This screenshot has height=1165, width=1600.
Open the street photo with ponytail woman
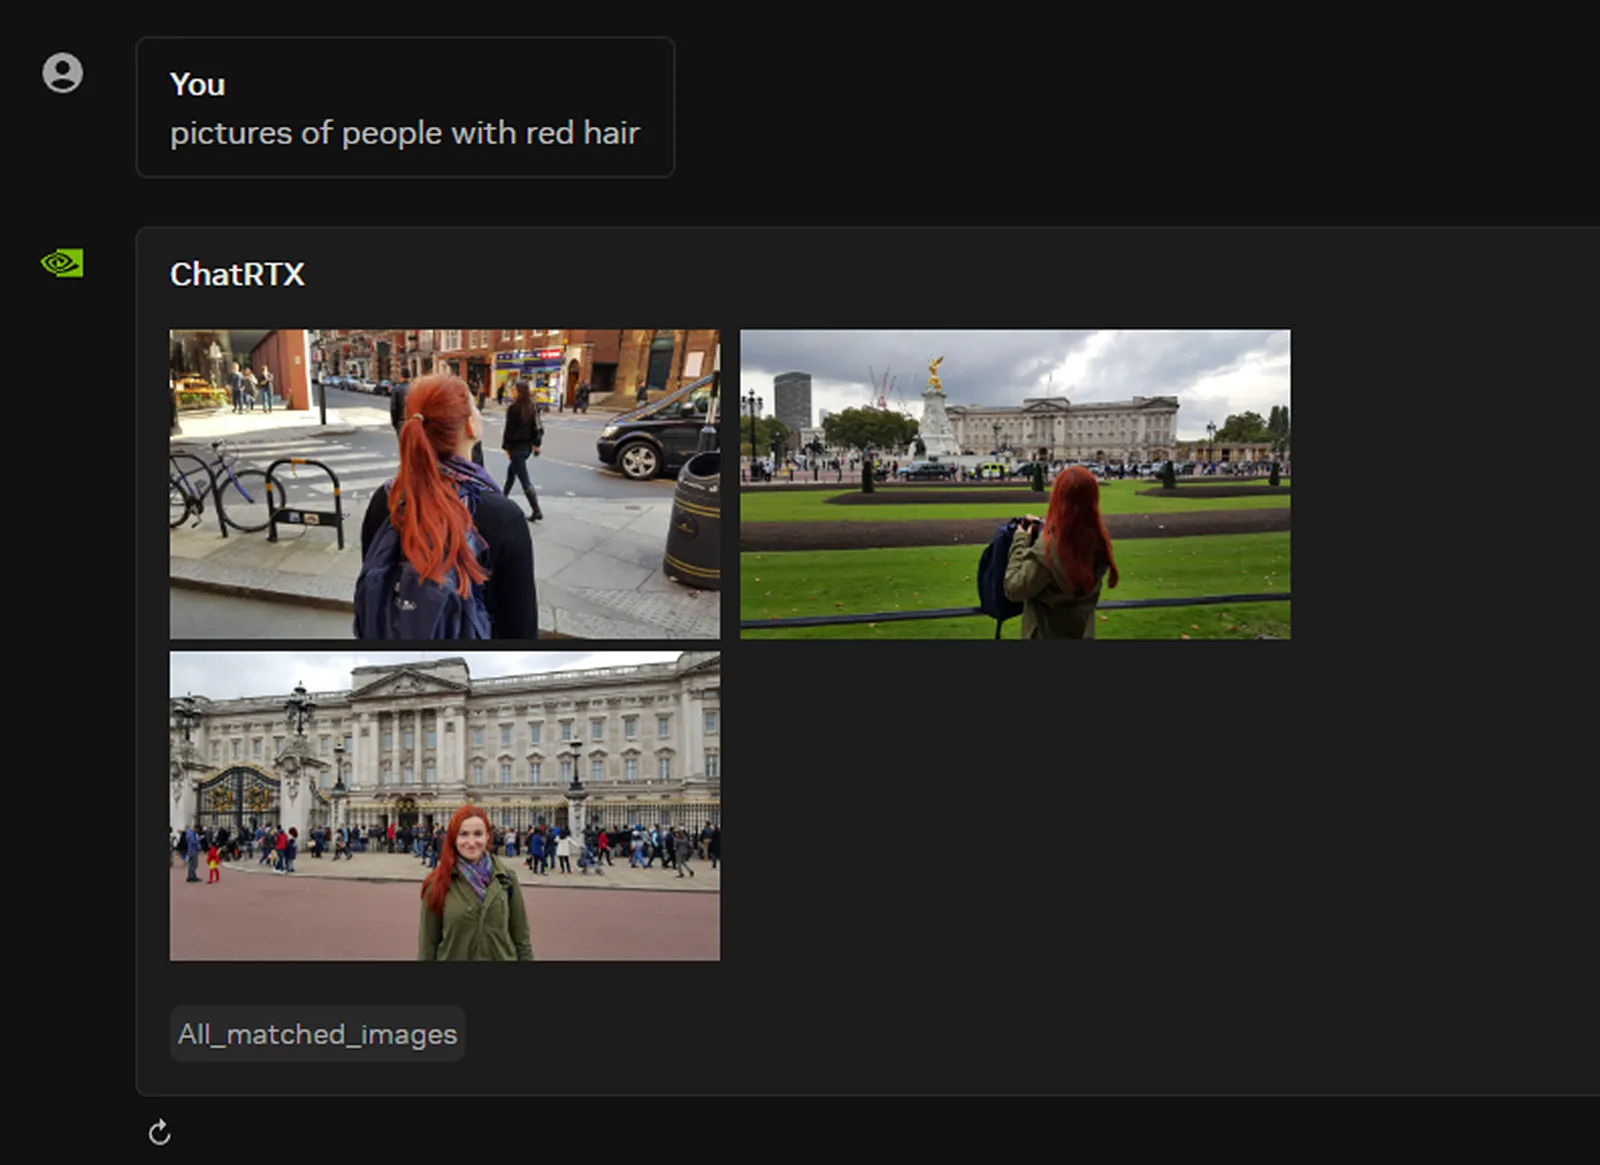click(444, 484)
